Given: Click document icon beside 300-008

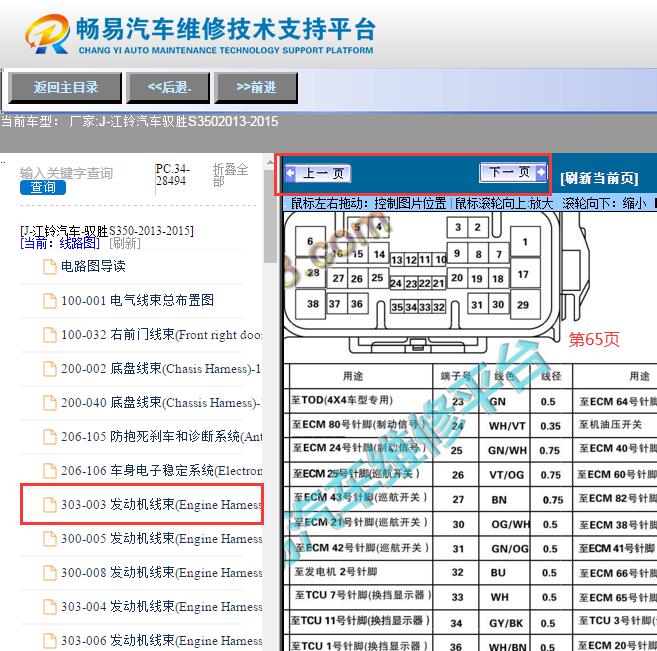Looking at the screenshot, I should point(50,573).
